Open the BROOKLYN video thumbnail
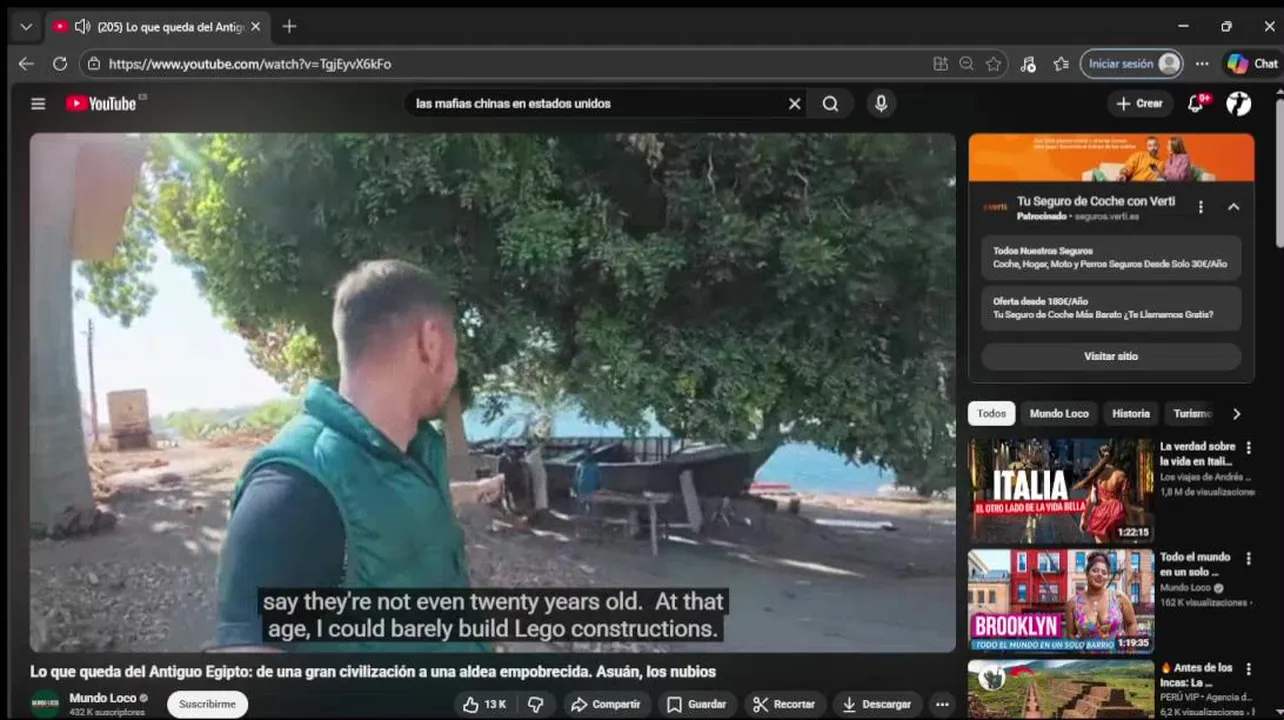This screenshot has width=1284, height=720. point(1061,601)
